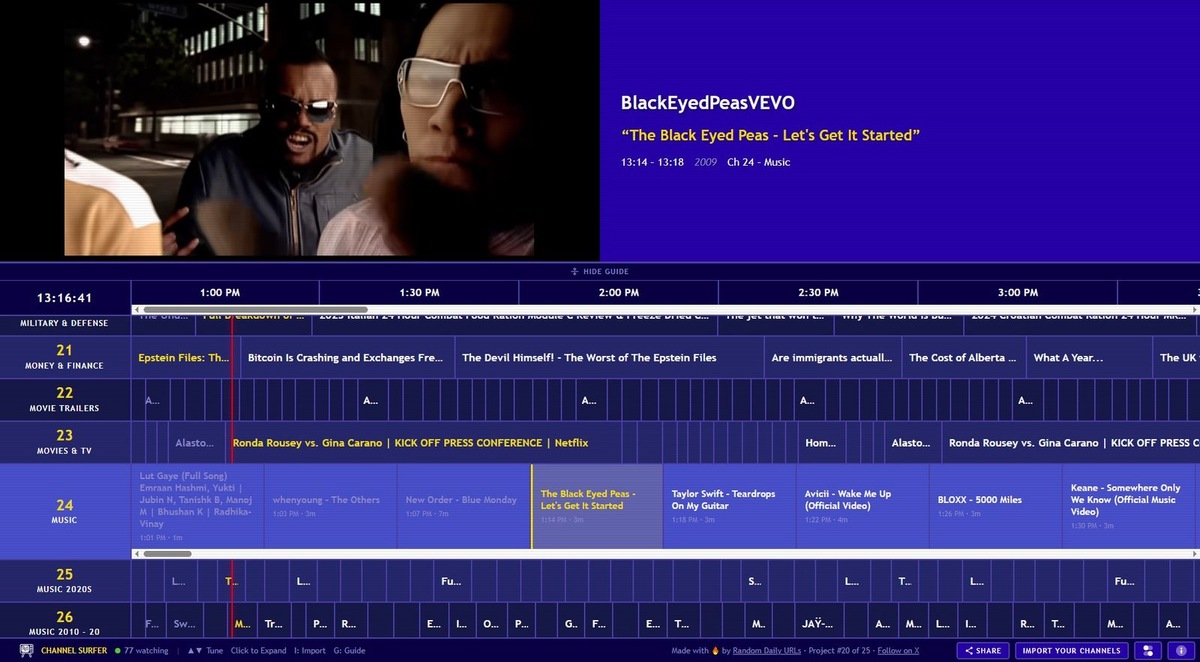1200x662 pixels.
Task: Click Import Your Channels button
Action: click(1072, 650)
